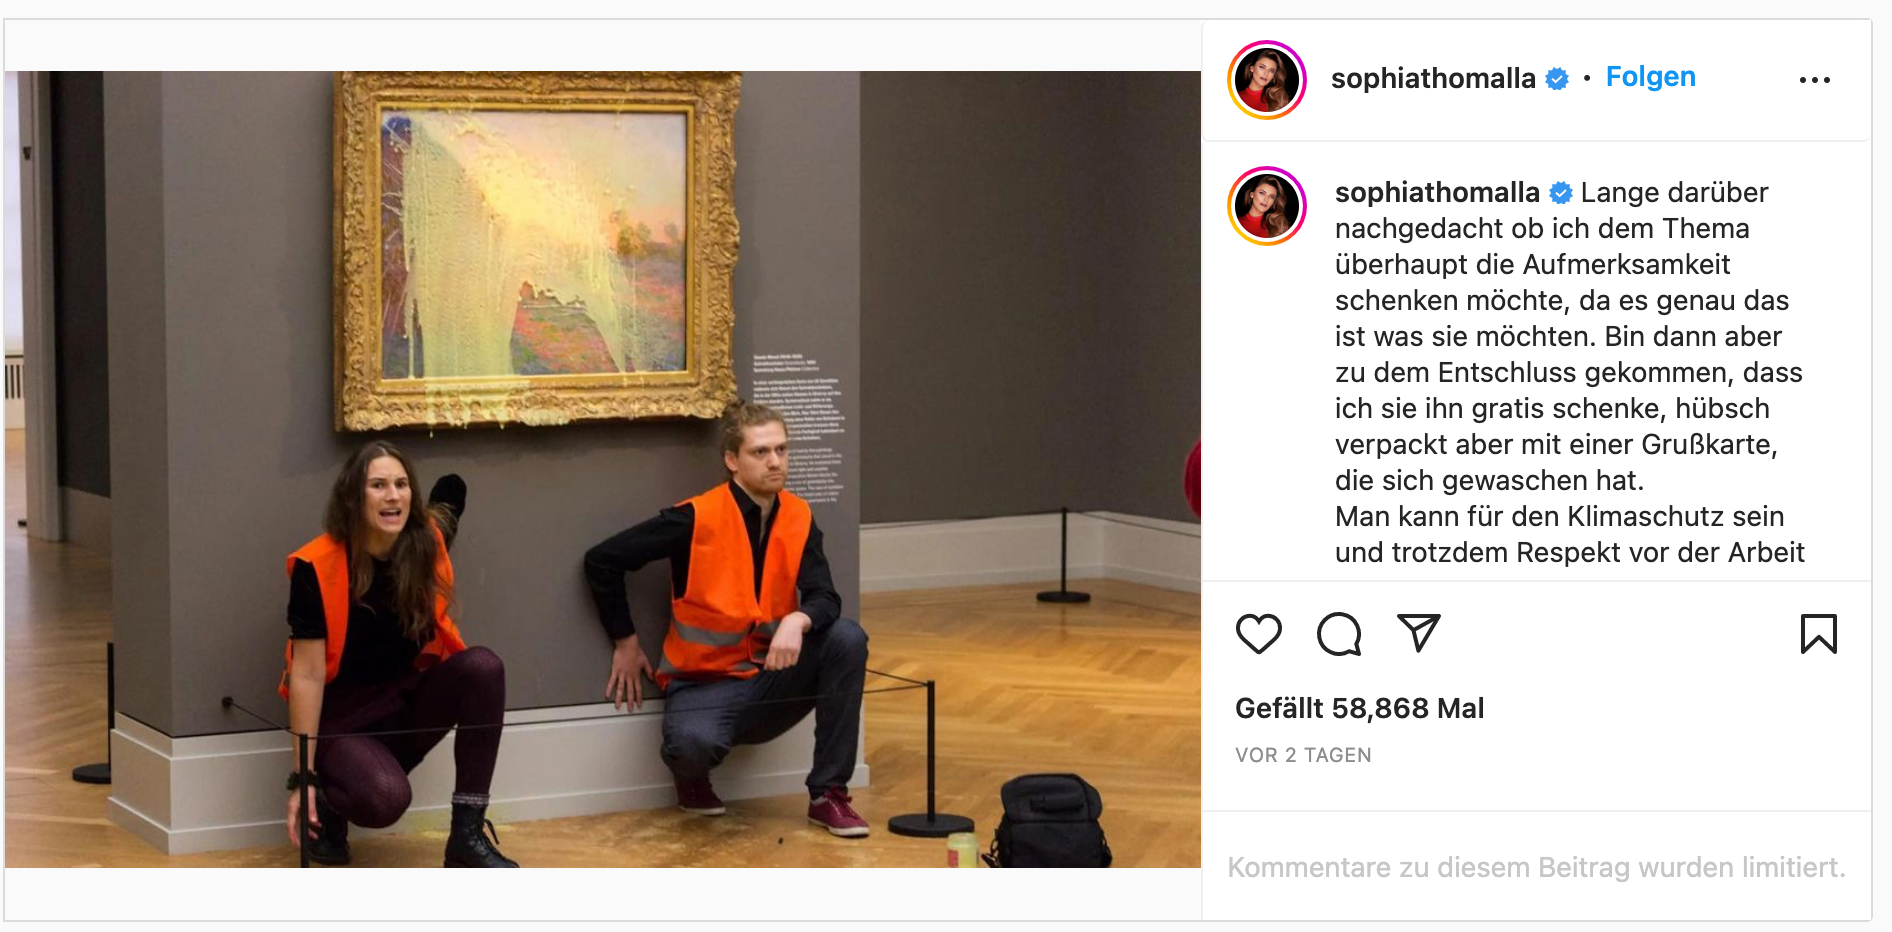Click the verified badge beside the caption username

1561,193
